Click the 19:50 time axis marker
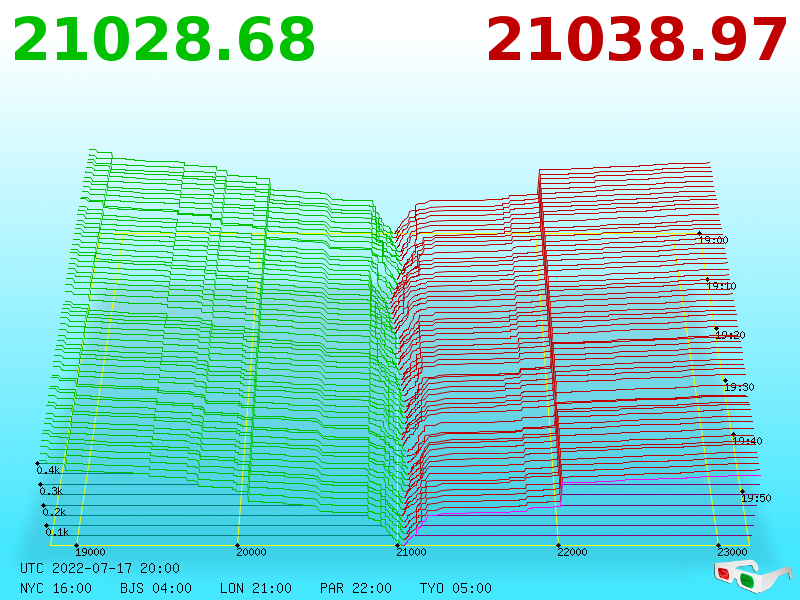 coord(756,498)
